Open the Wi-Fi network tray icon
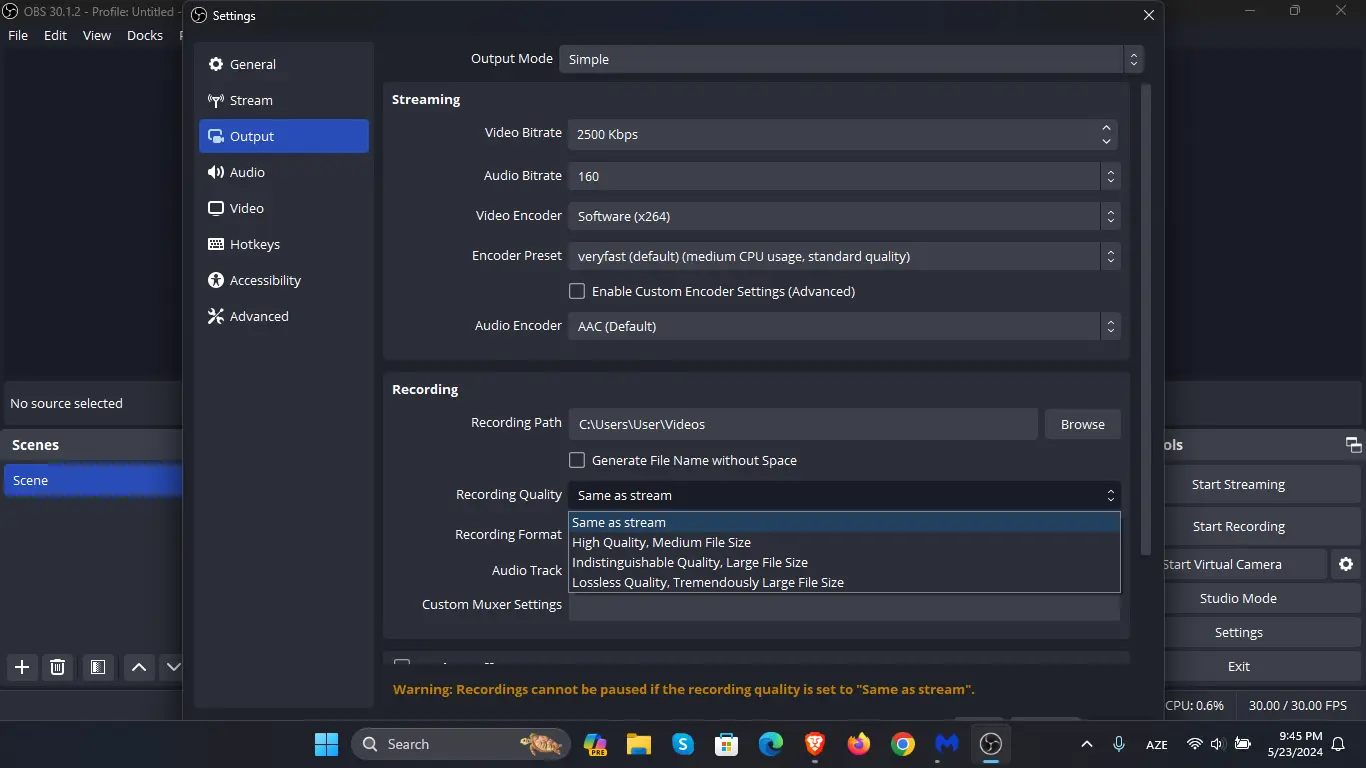Viewport: 1366px width, 768px height. click(1194, 744)
